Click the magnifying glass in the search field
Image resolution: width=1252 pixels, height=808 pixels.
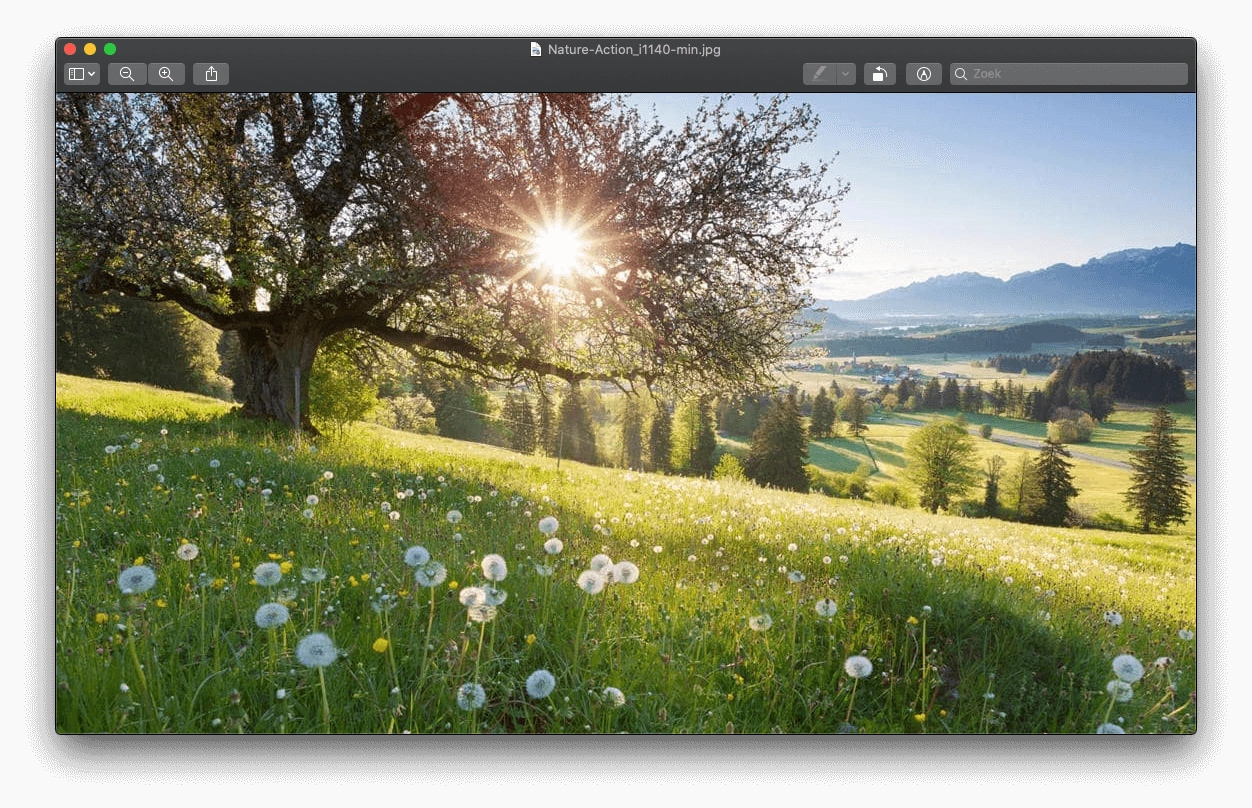(x=961, y=74)
